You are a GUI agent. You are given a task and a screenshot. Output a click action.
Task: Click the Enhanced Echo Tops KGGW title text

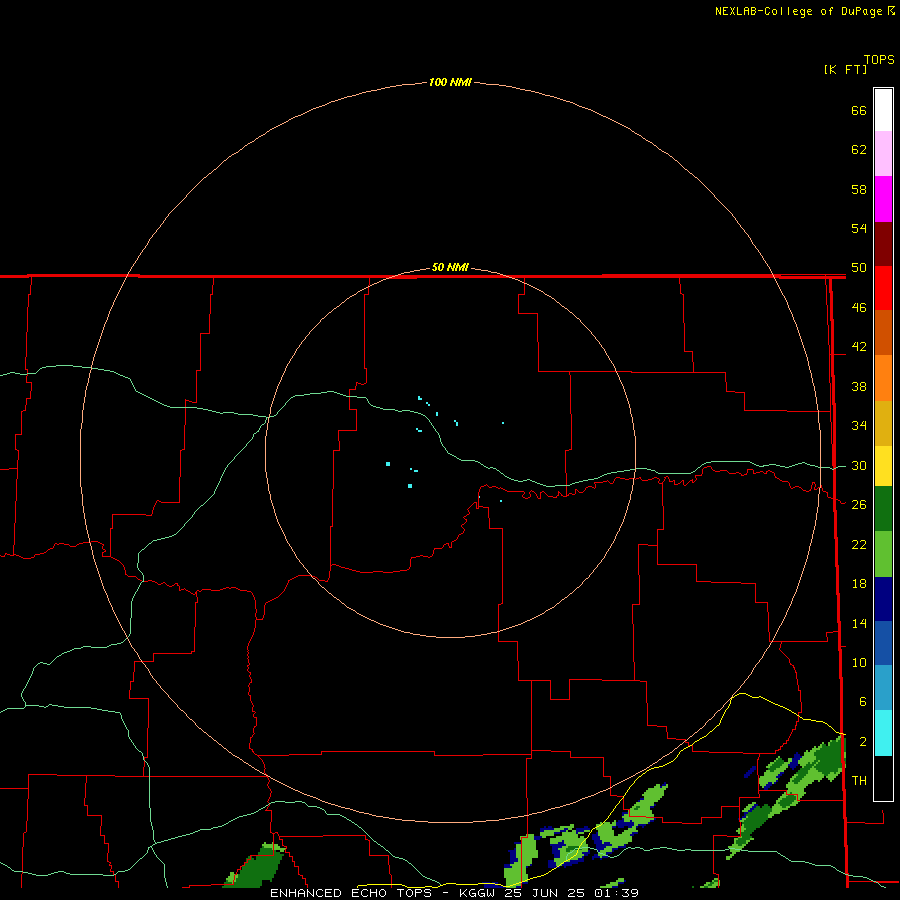click(x=454, y=893)
